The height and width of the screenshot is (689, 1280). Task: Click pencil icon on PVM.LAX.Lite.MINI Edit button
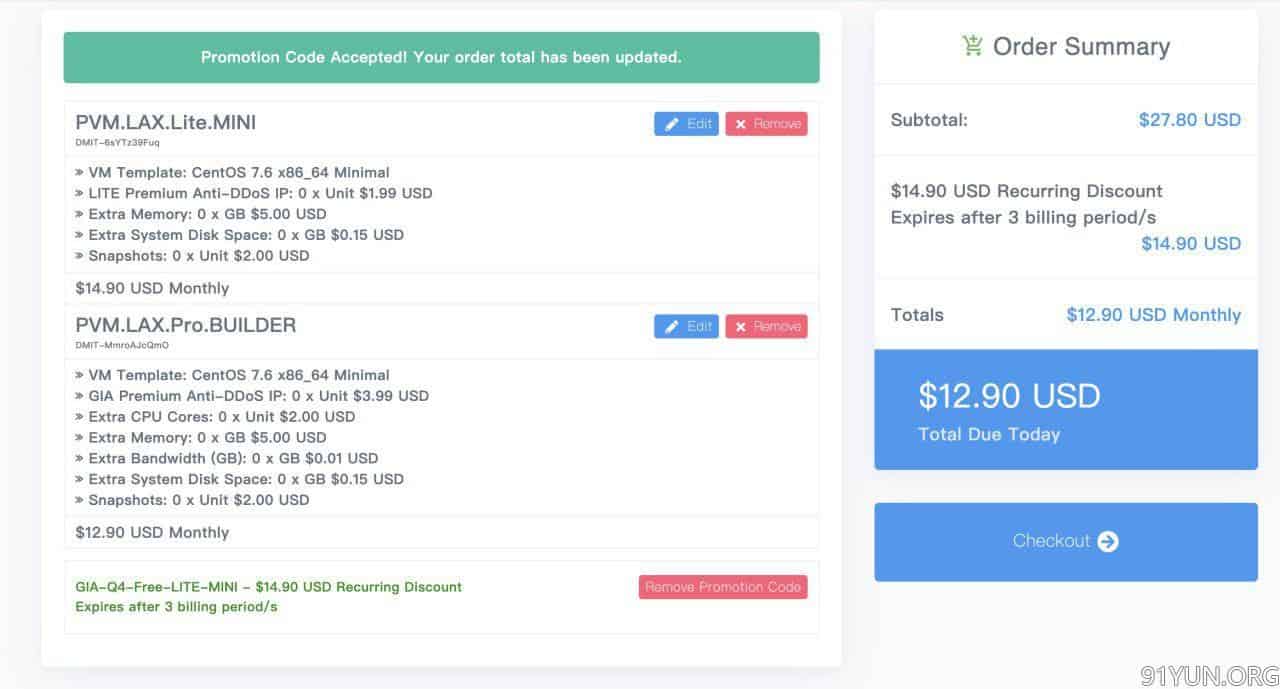672,124
